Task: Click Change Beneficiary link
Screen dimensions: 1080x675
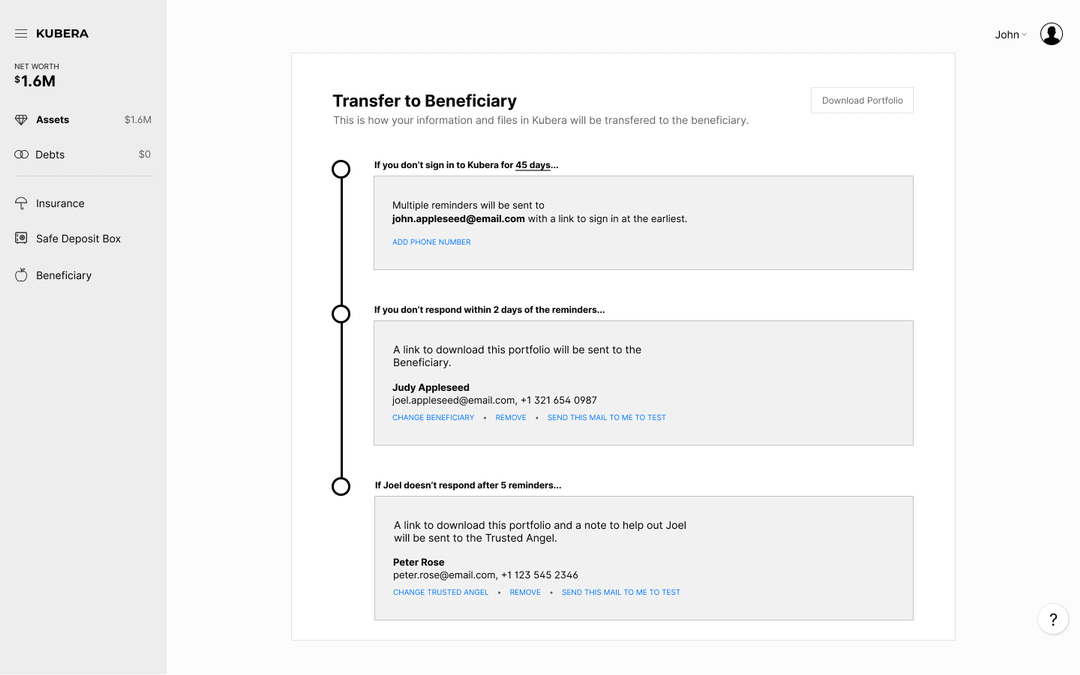Action: coord(433,418)
